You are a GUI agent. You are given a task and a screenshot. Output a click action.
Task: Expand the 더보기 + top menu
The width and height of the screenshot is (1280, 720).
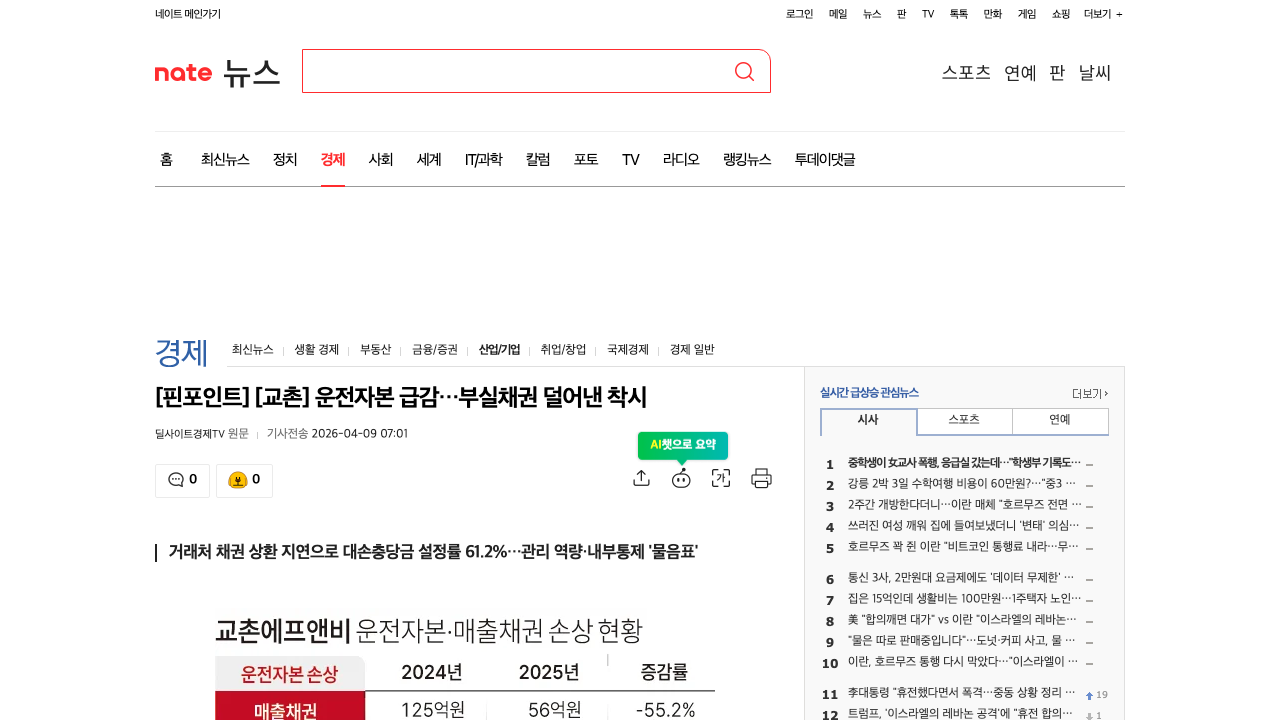pos(1103,14)
